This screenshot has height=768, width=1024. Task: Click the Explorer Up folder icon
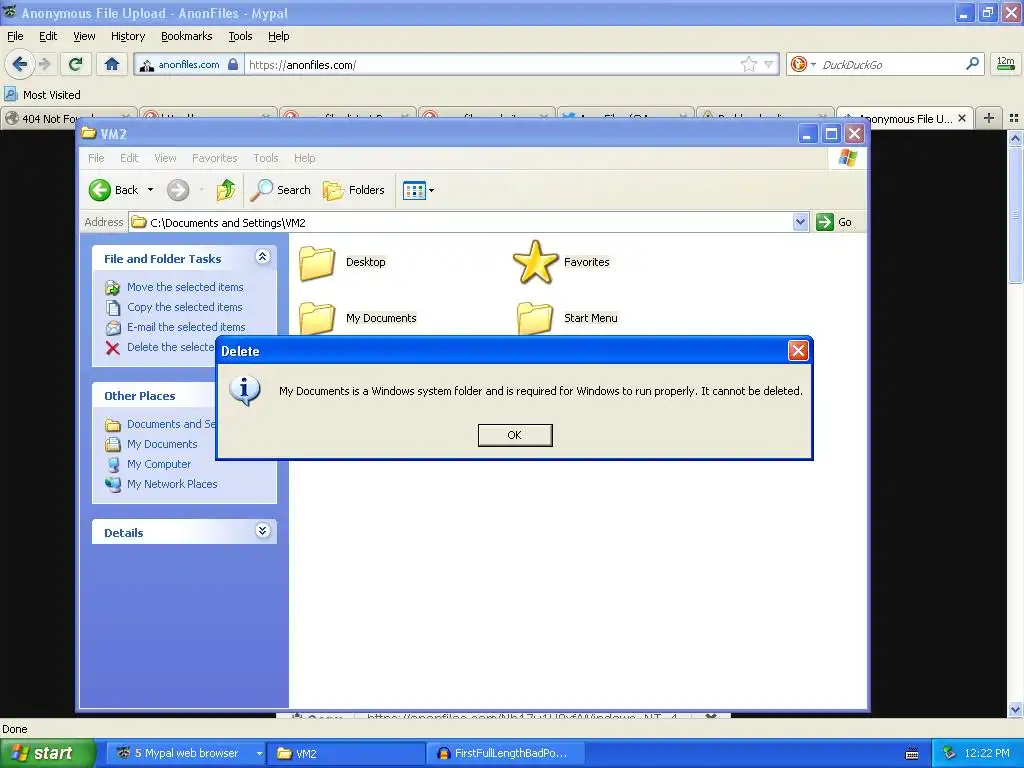(226, 190)
